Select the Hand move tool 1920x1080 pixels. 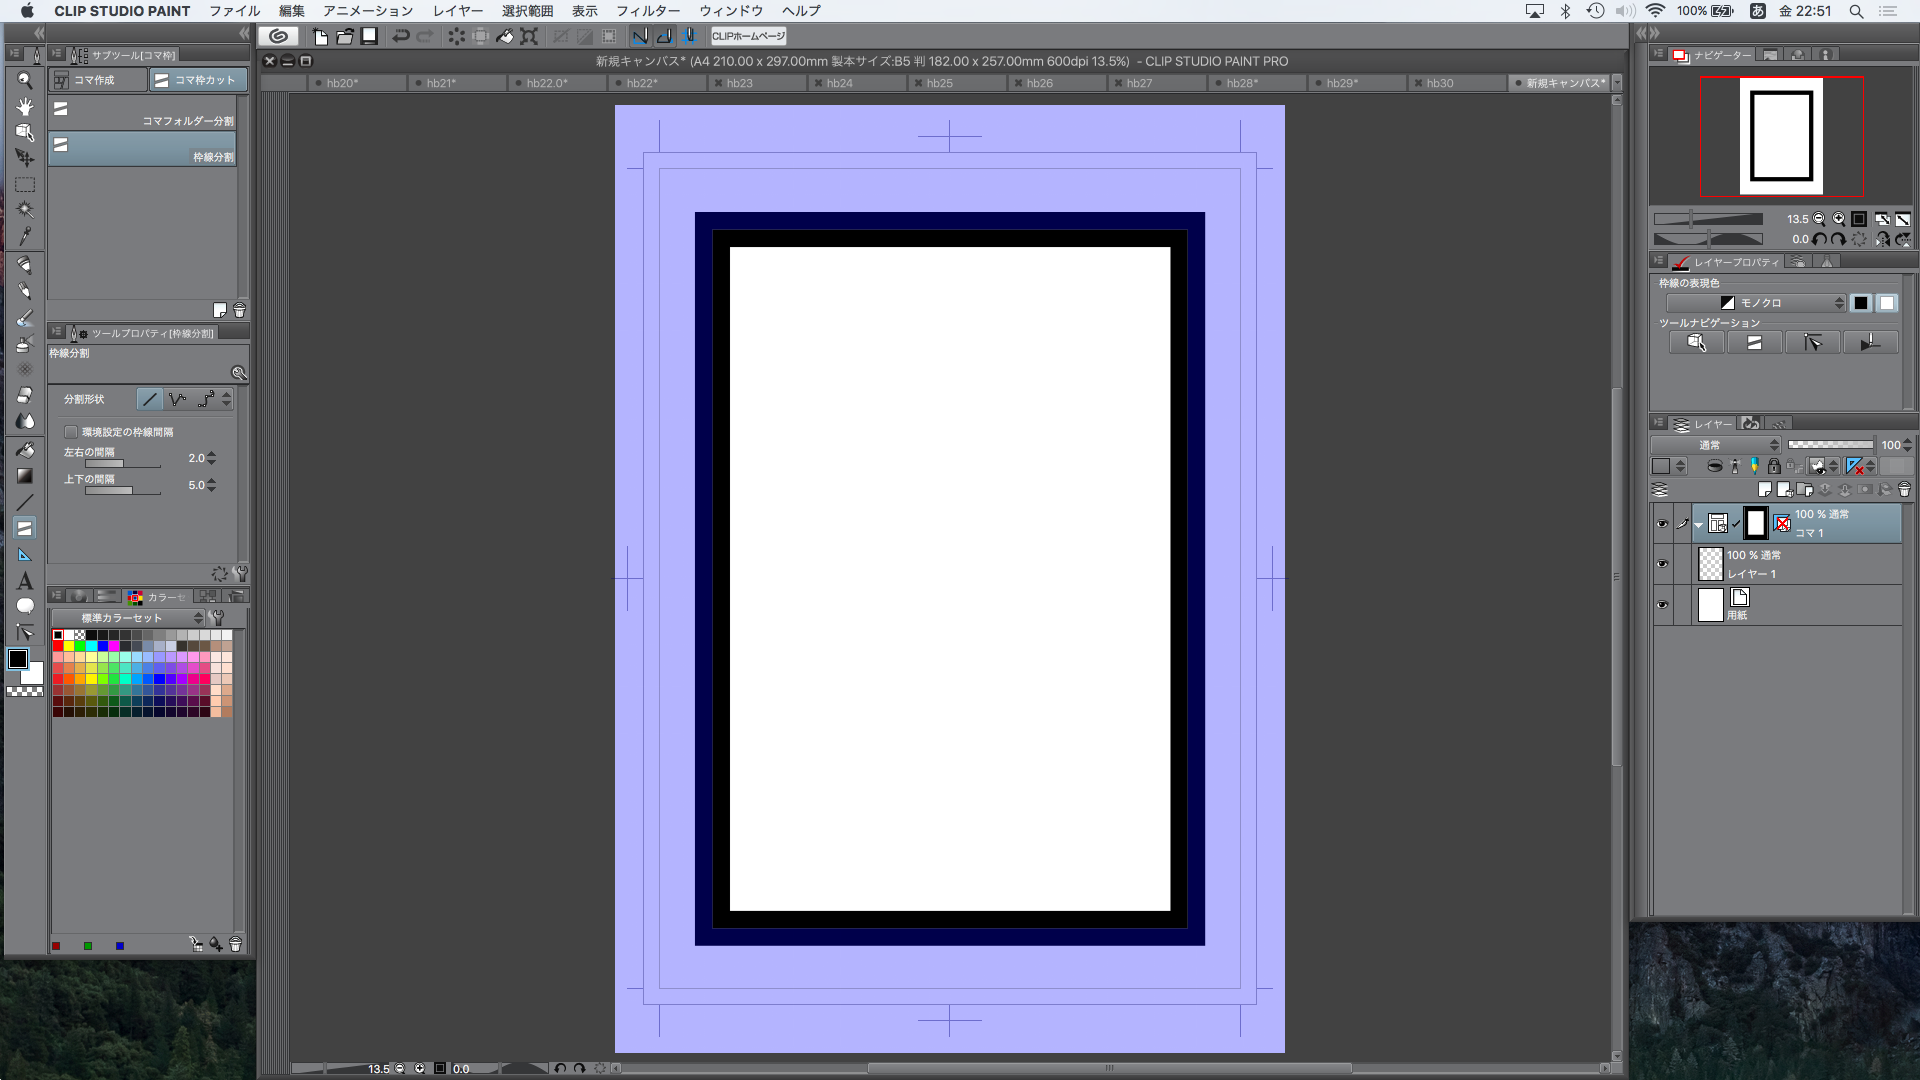[25, 106]
